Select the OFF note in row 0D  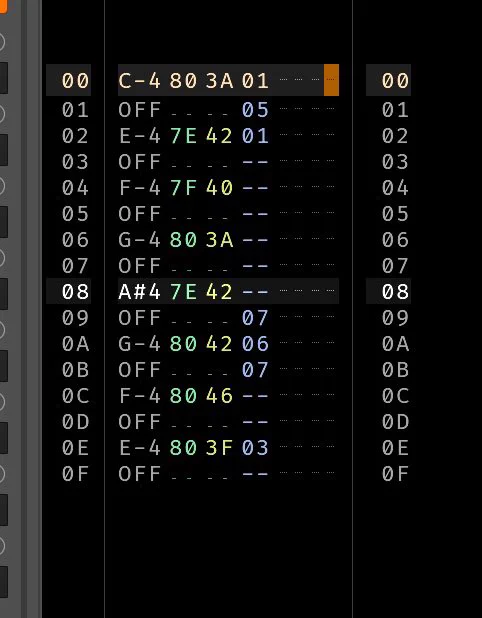pyautogui.click(x=140, y=422)
